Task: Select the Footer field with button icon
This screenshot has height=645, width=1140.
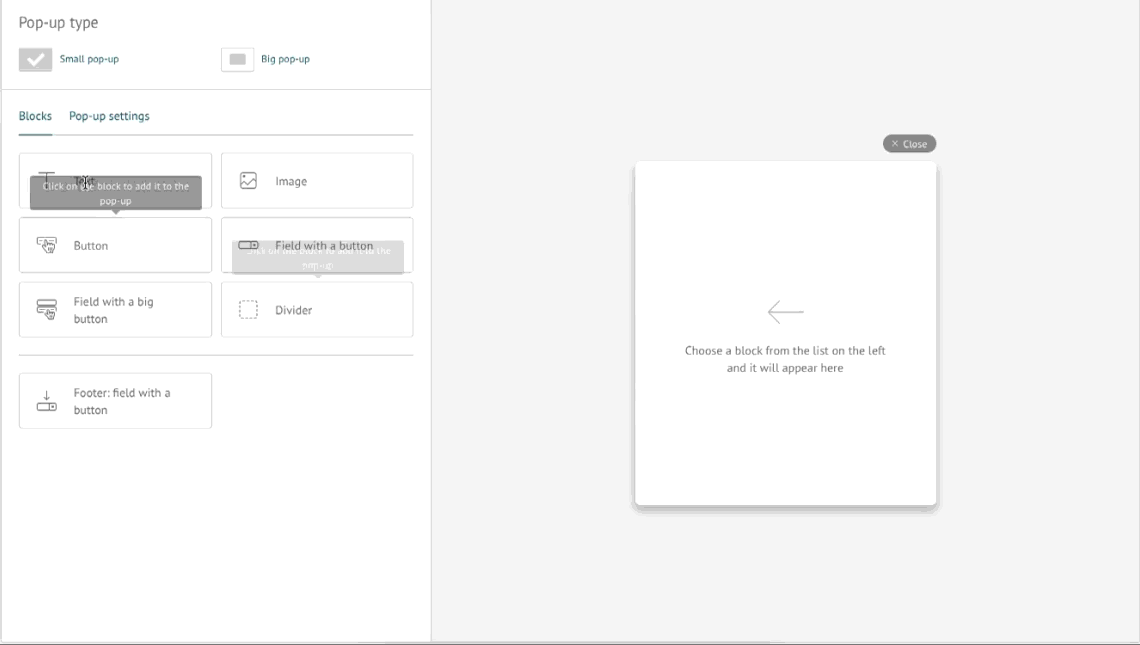Action: click(x=46, y=400)
